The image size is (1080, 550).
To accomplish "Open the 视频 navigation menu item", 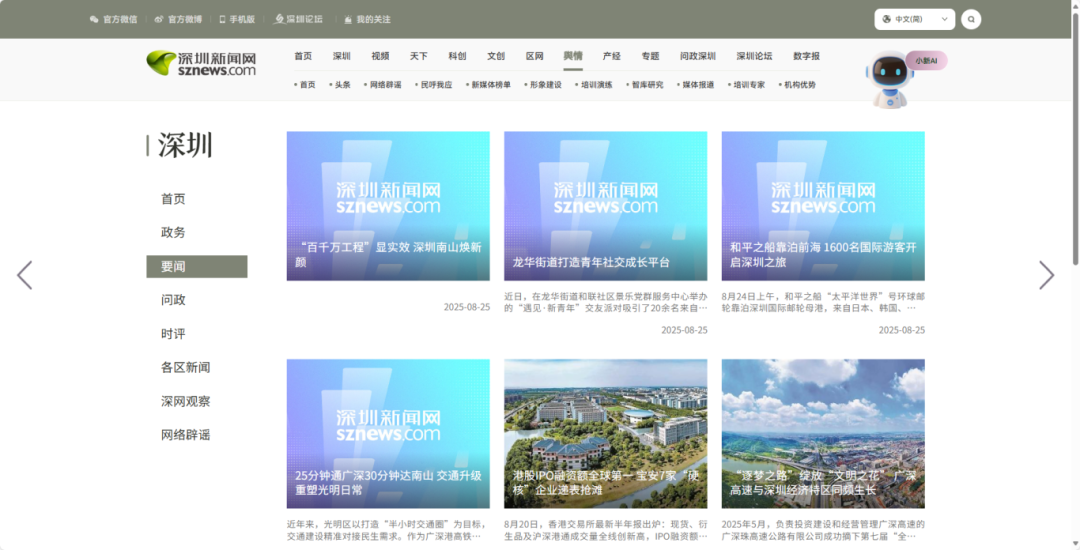I will tap(380, 56).
